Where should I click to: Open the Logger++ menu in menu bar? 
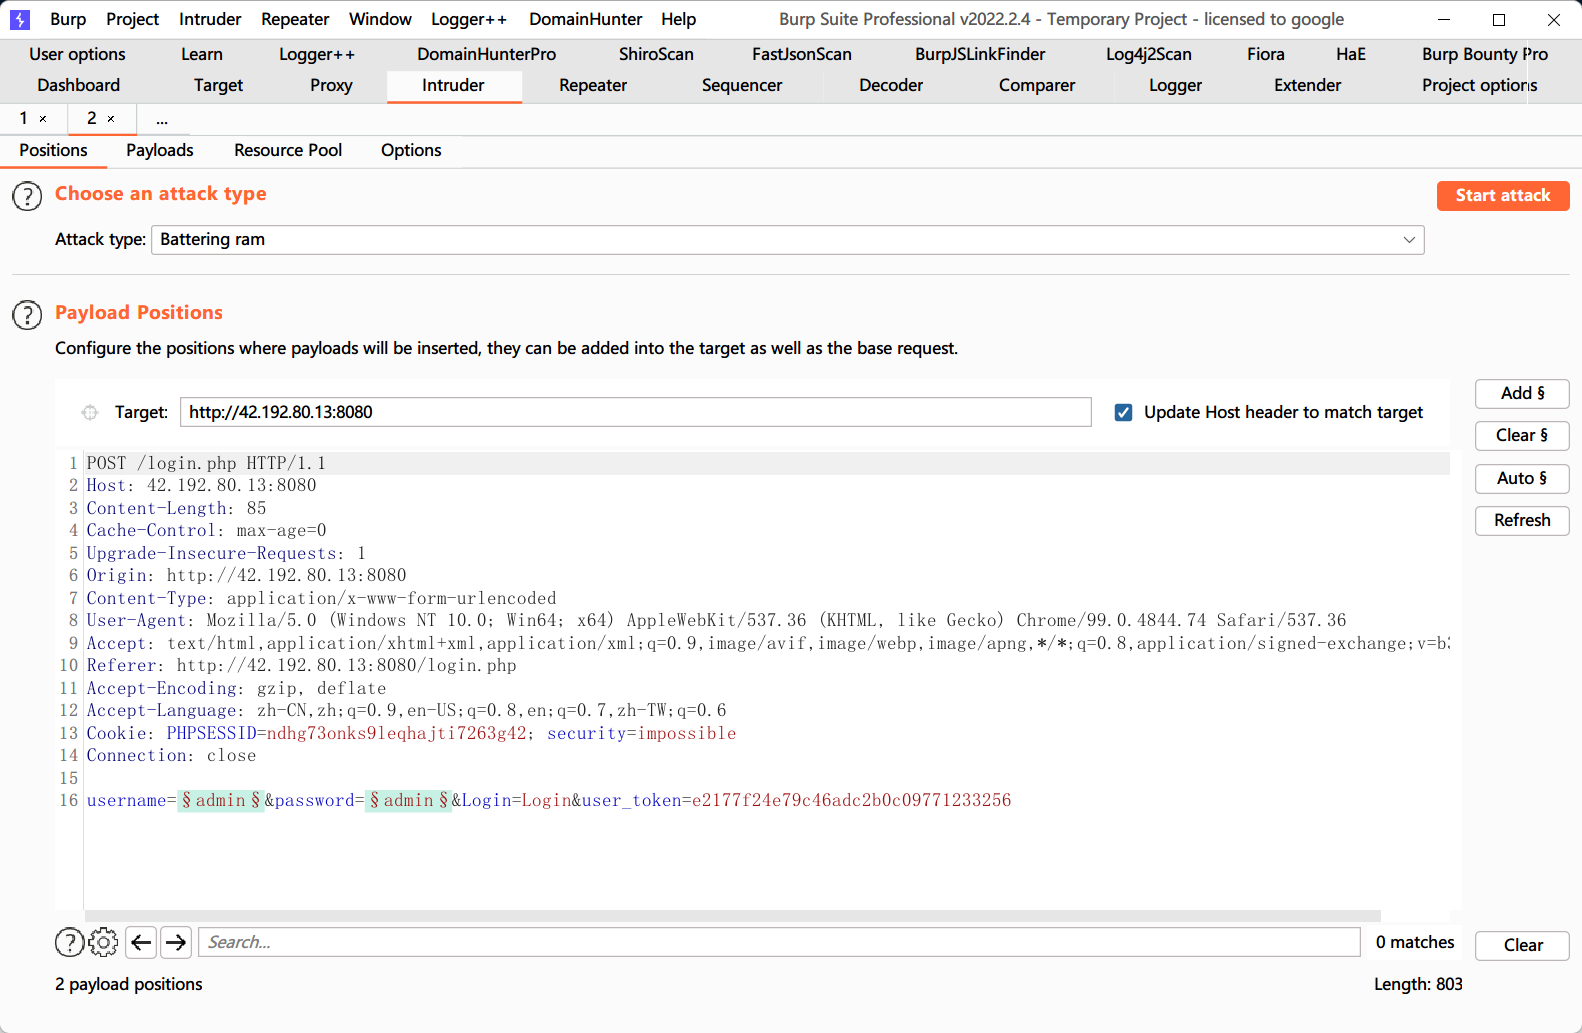[x=469, y=19]
